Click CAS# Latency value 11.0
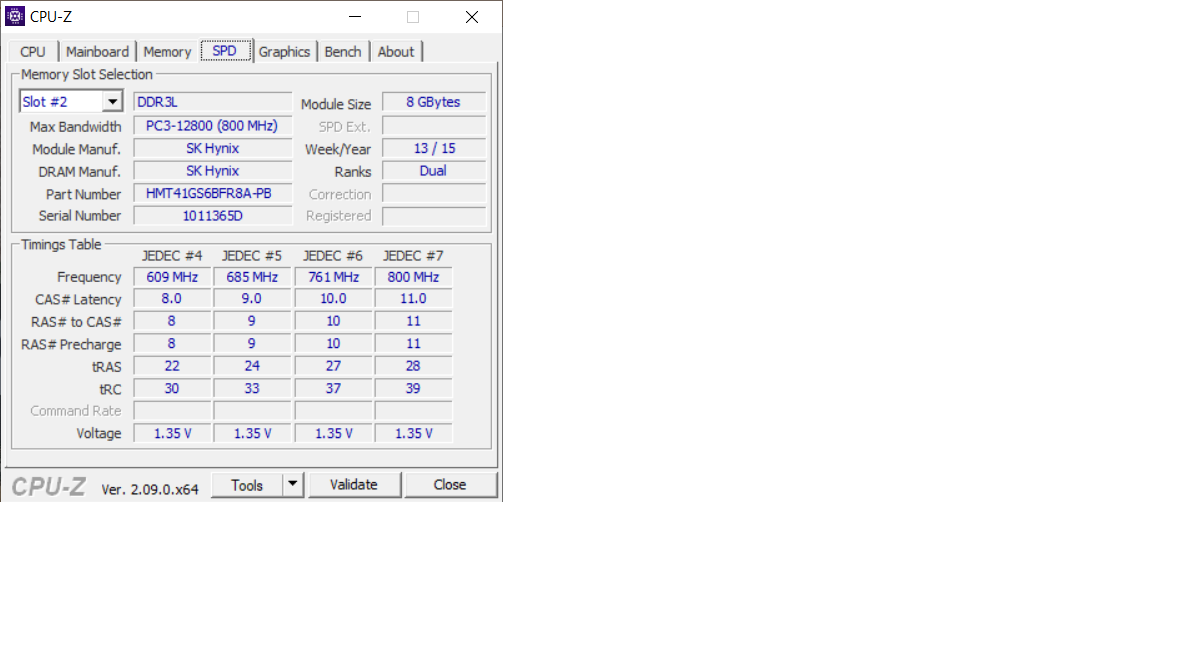Viewport: 1192px width, 655px height. pos(414,299)
